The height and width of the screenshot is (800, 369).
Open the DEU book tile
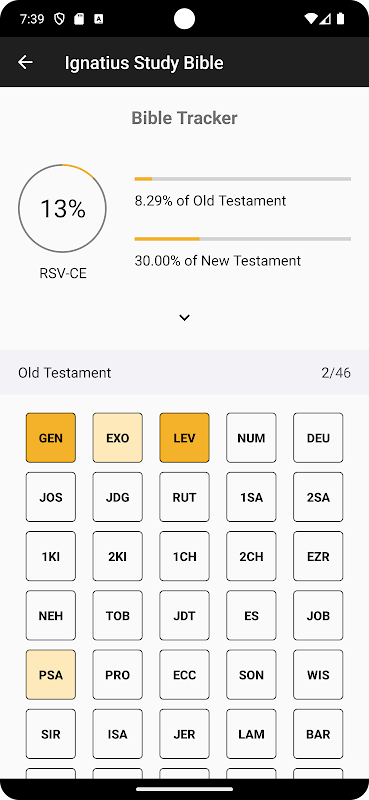pyautogui.click(x=318, y=438)
